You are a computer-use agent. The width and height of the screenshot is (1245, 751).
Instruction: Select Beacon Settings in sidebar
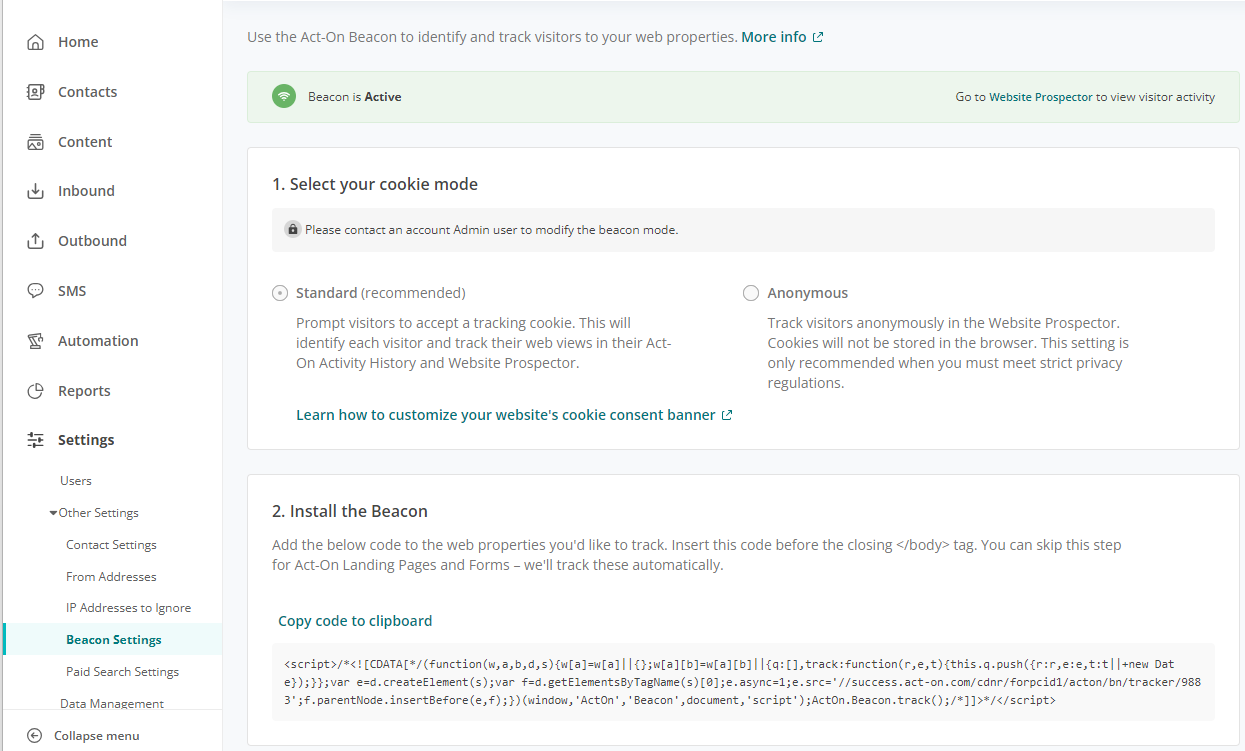(113, 640)
